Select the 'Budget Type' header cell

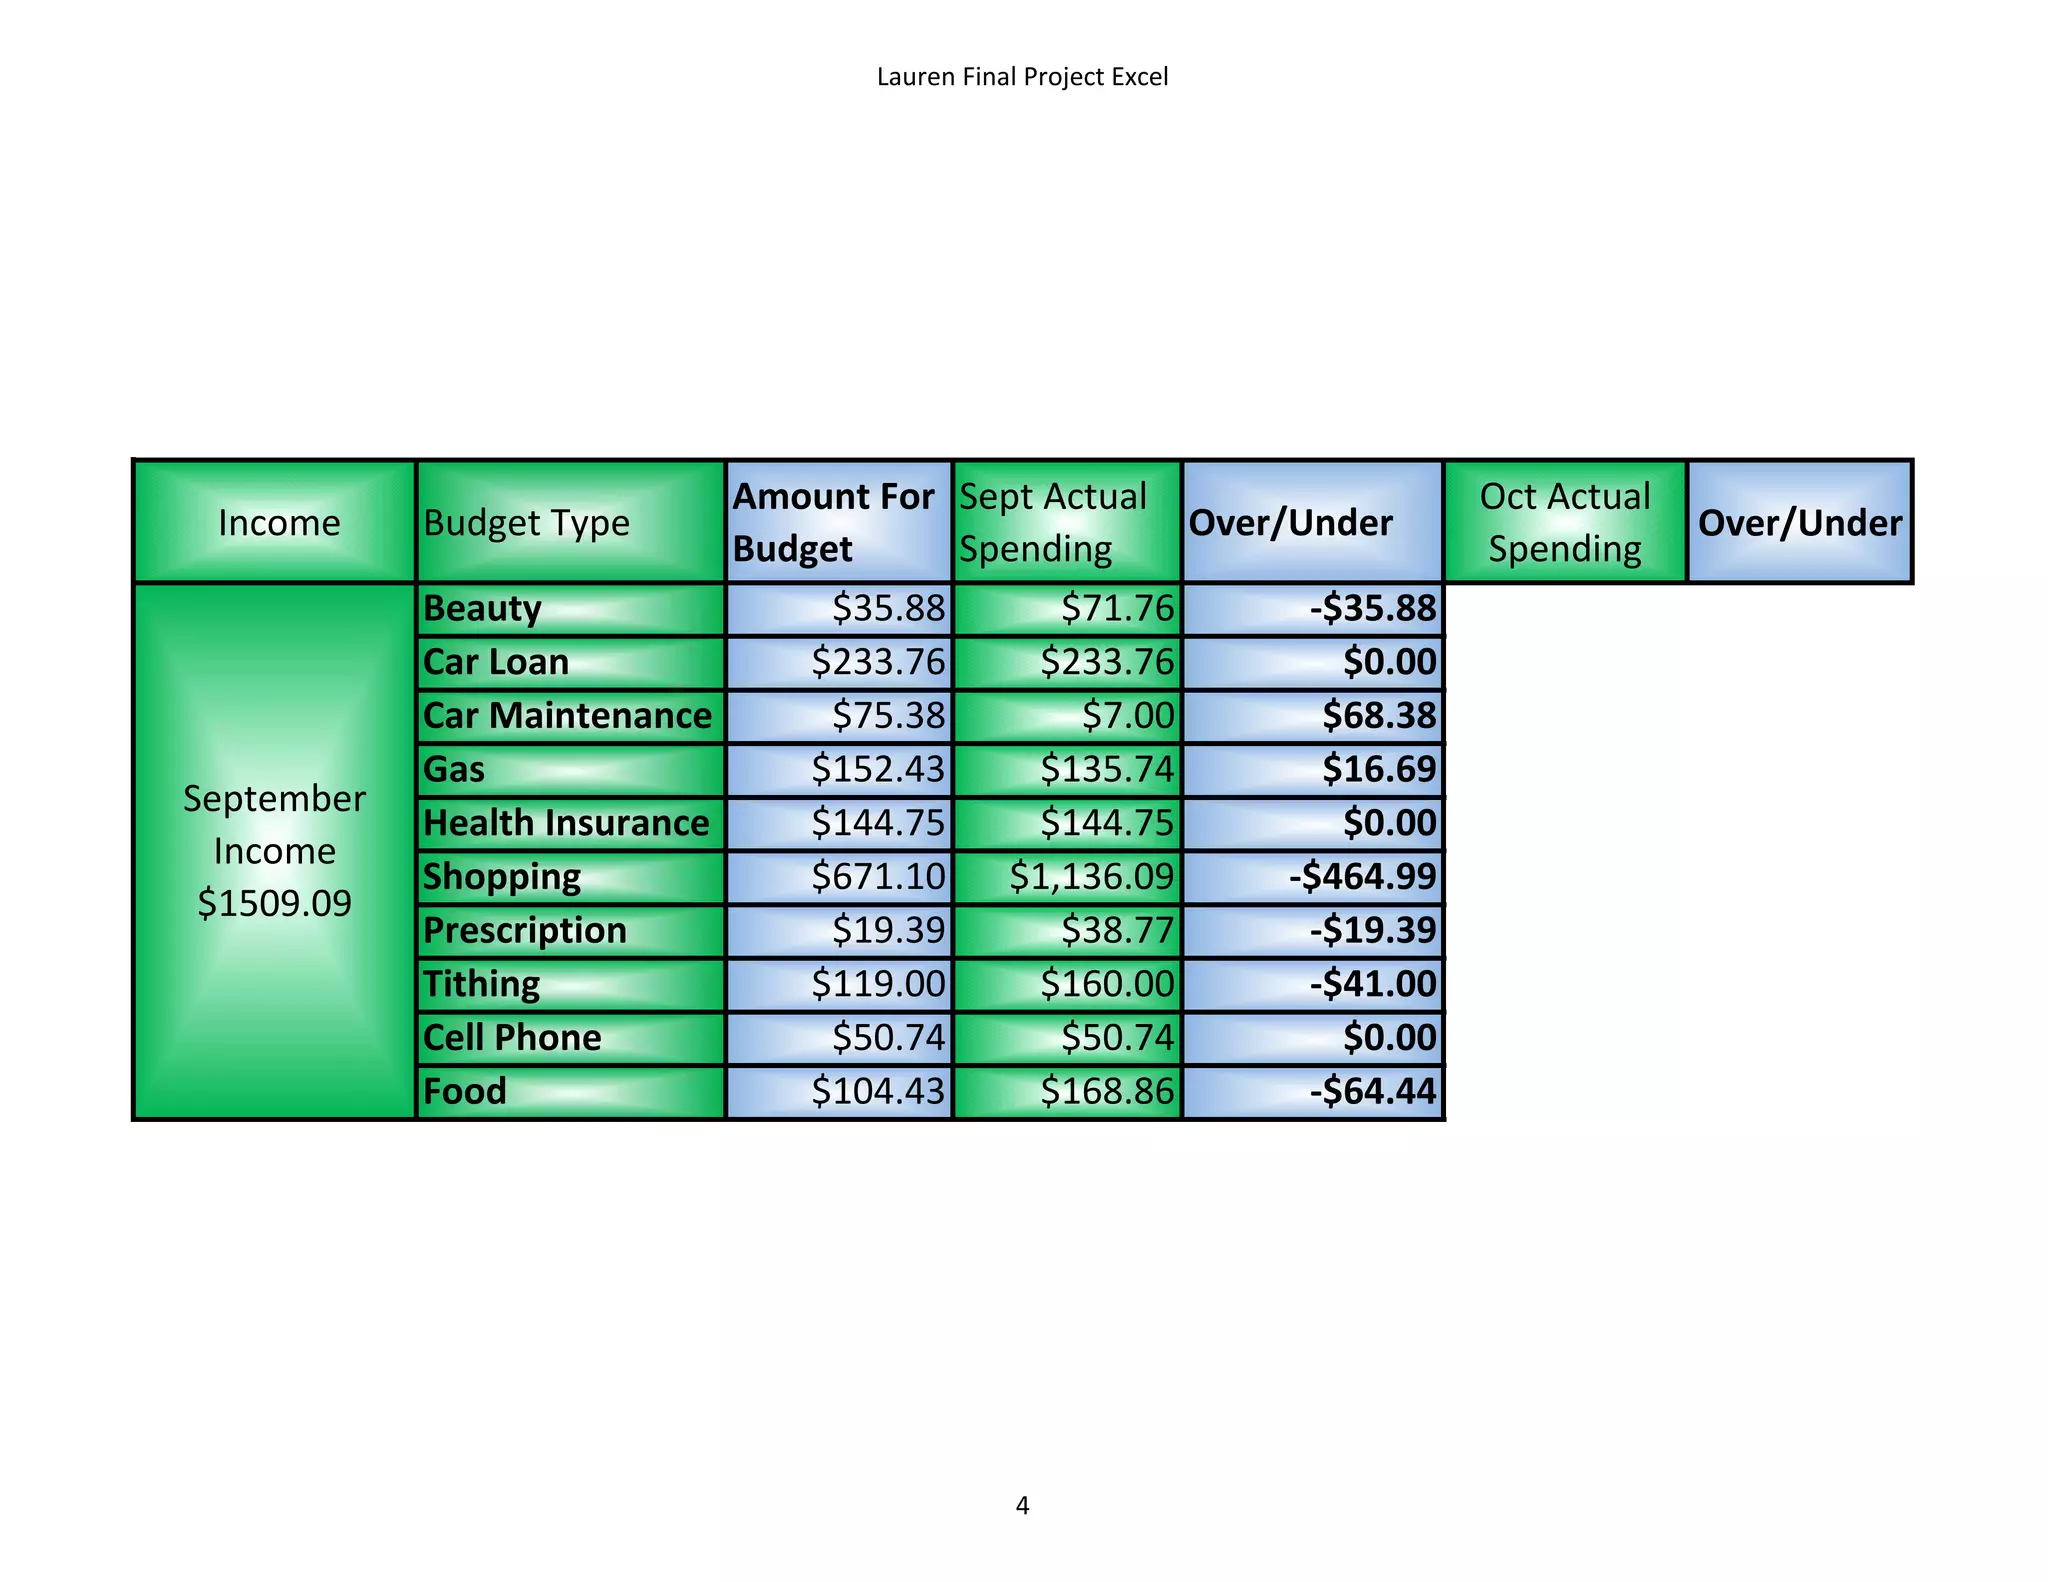pos(571,522)
